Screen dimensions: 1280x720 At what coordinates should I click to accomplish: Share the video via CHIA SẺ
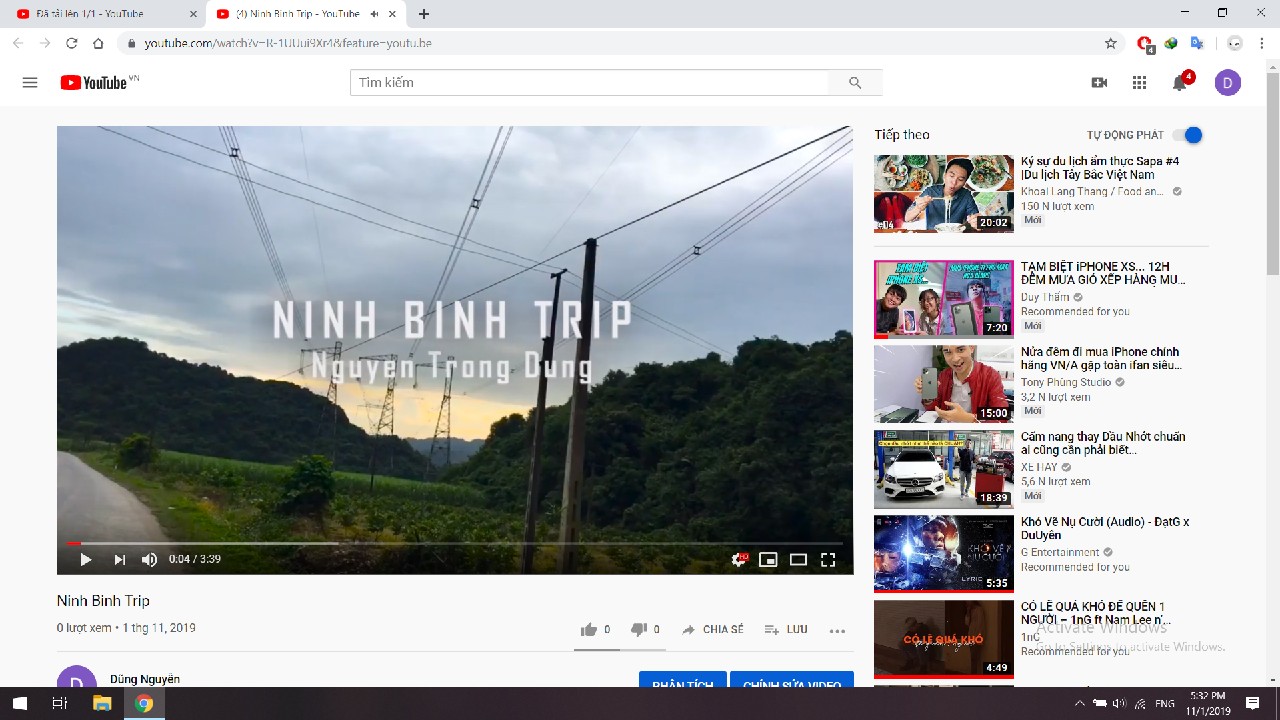713,630
